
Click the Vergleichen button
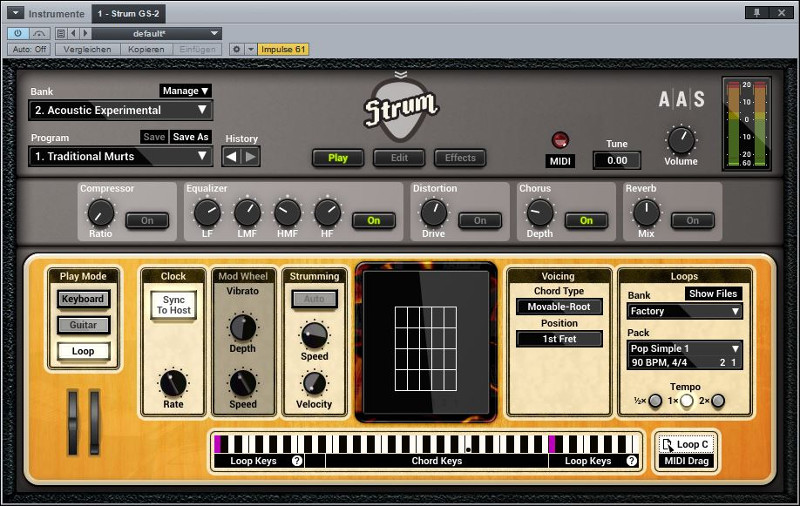[x=87, y=49]
